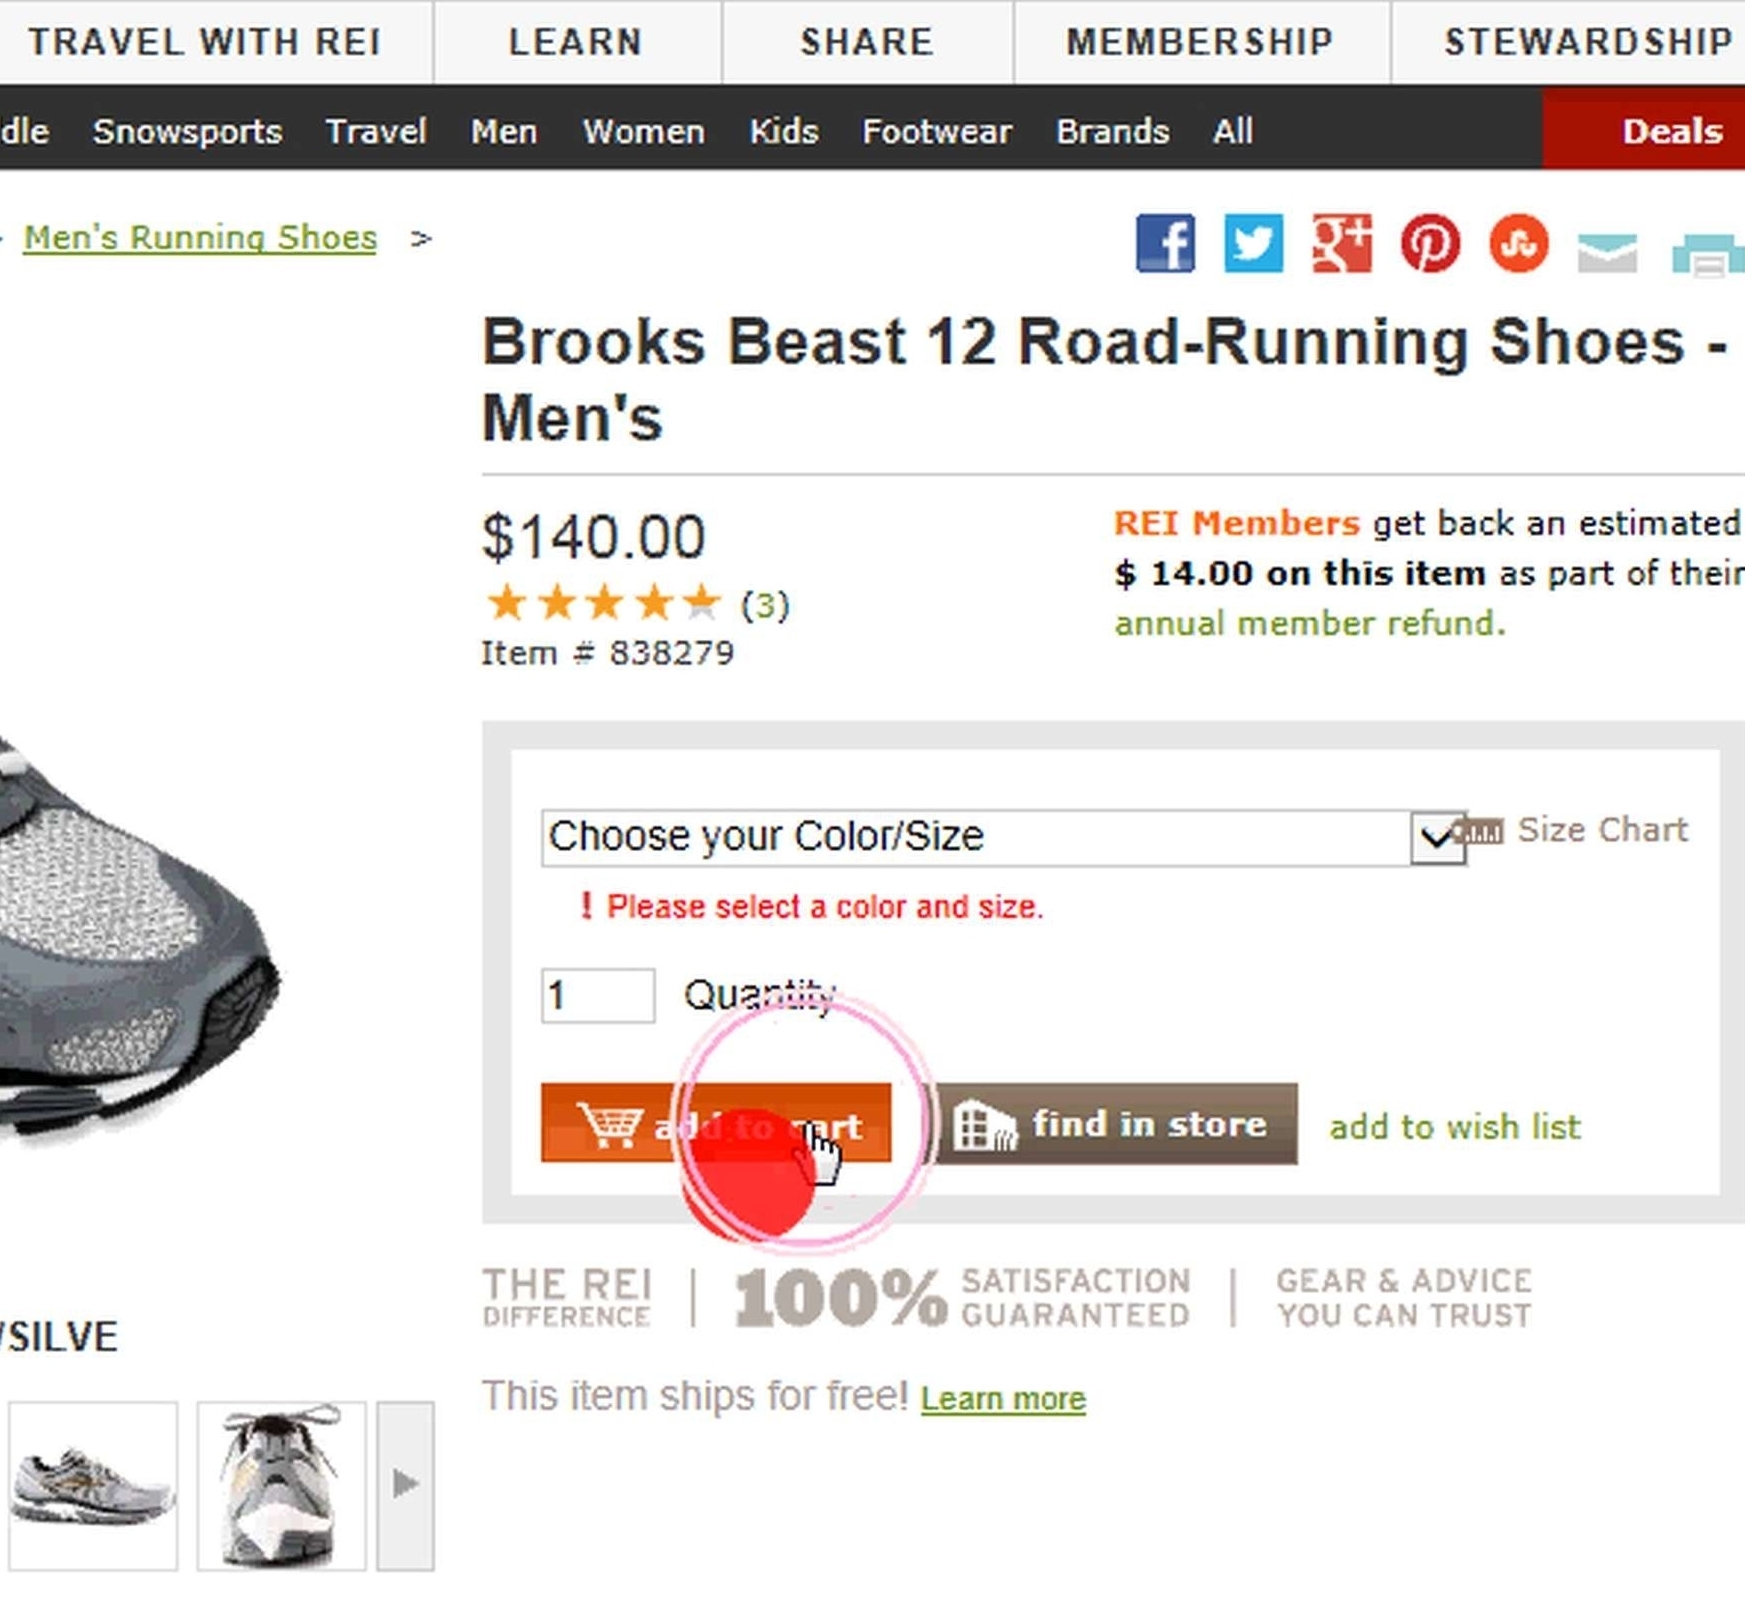
Task: Add item to wish list
Action: click(1454, 1127)
